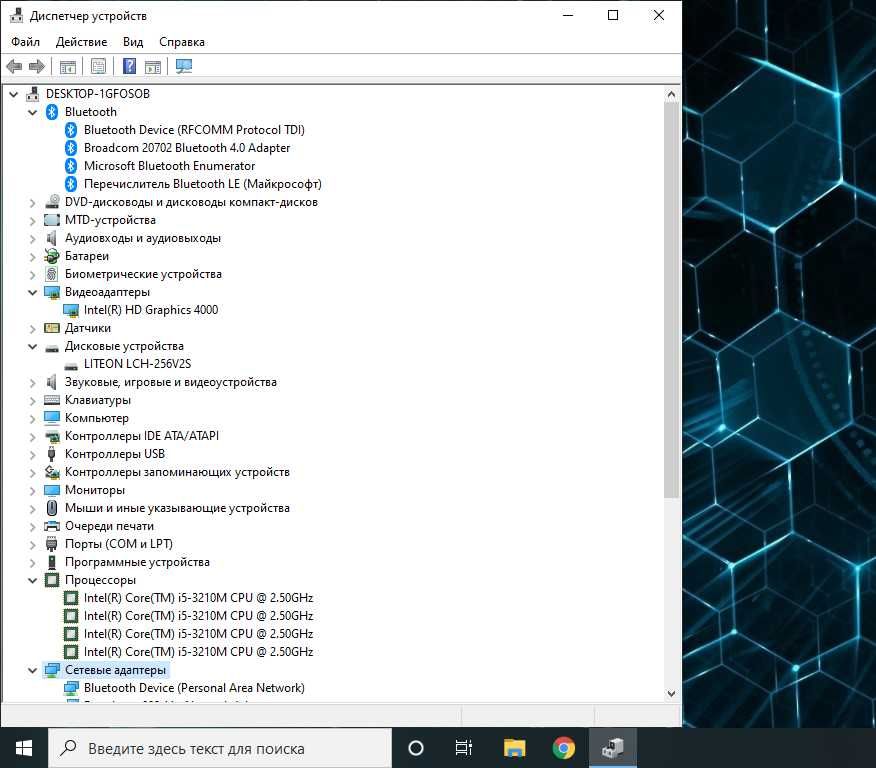
Task: Click the Видеоадаптеры category icon
Action: click(x=52, y=292)
